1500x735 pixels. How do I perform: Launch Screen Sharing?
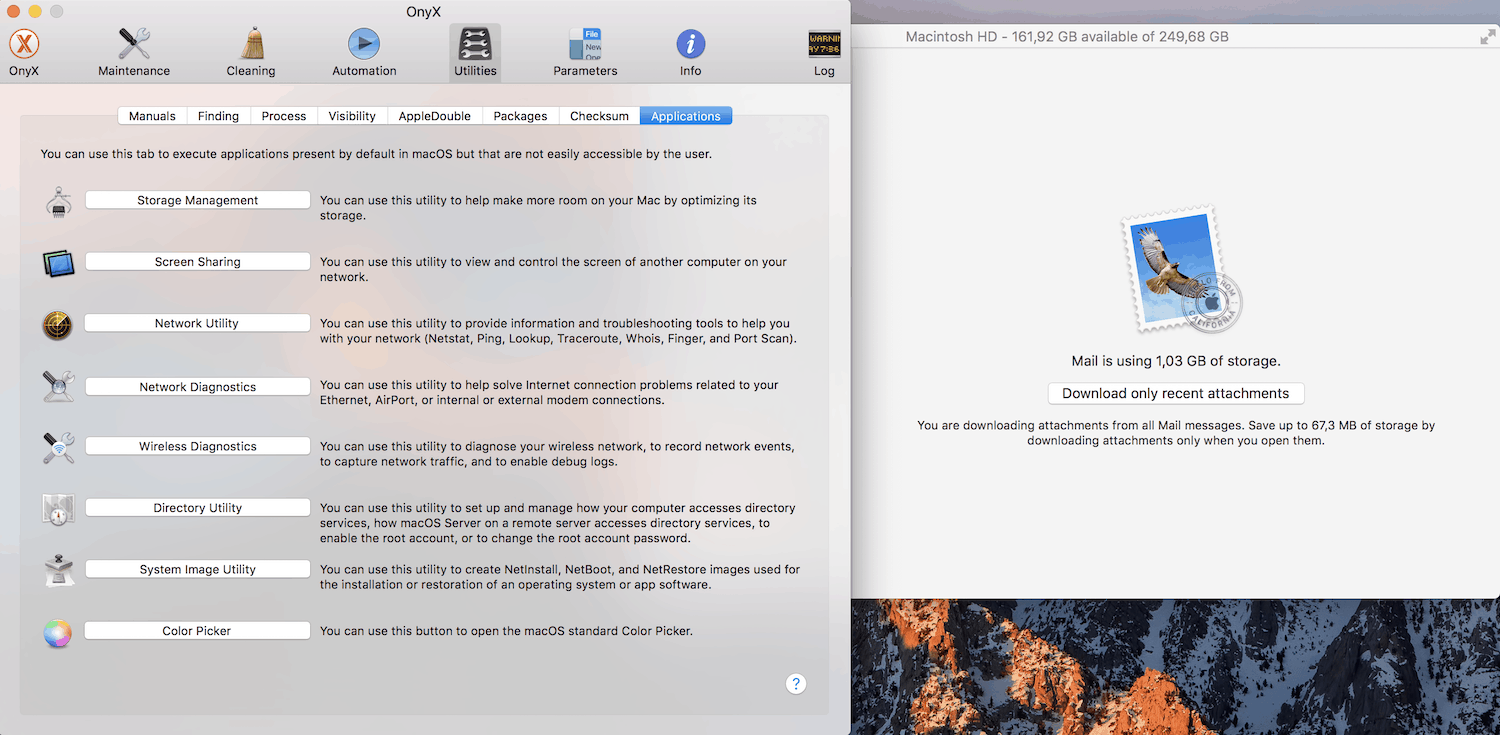coord(198,262)
